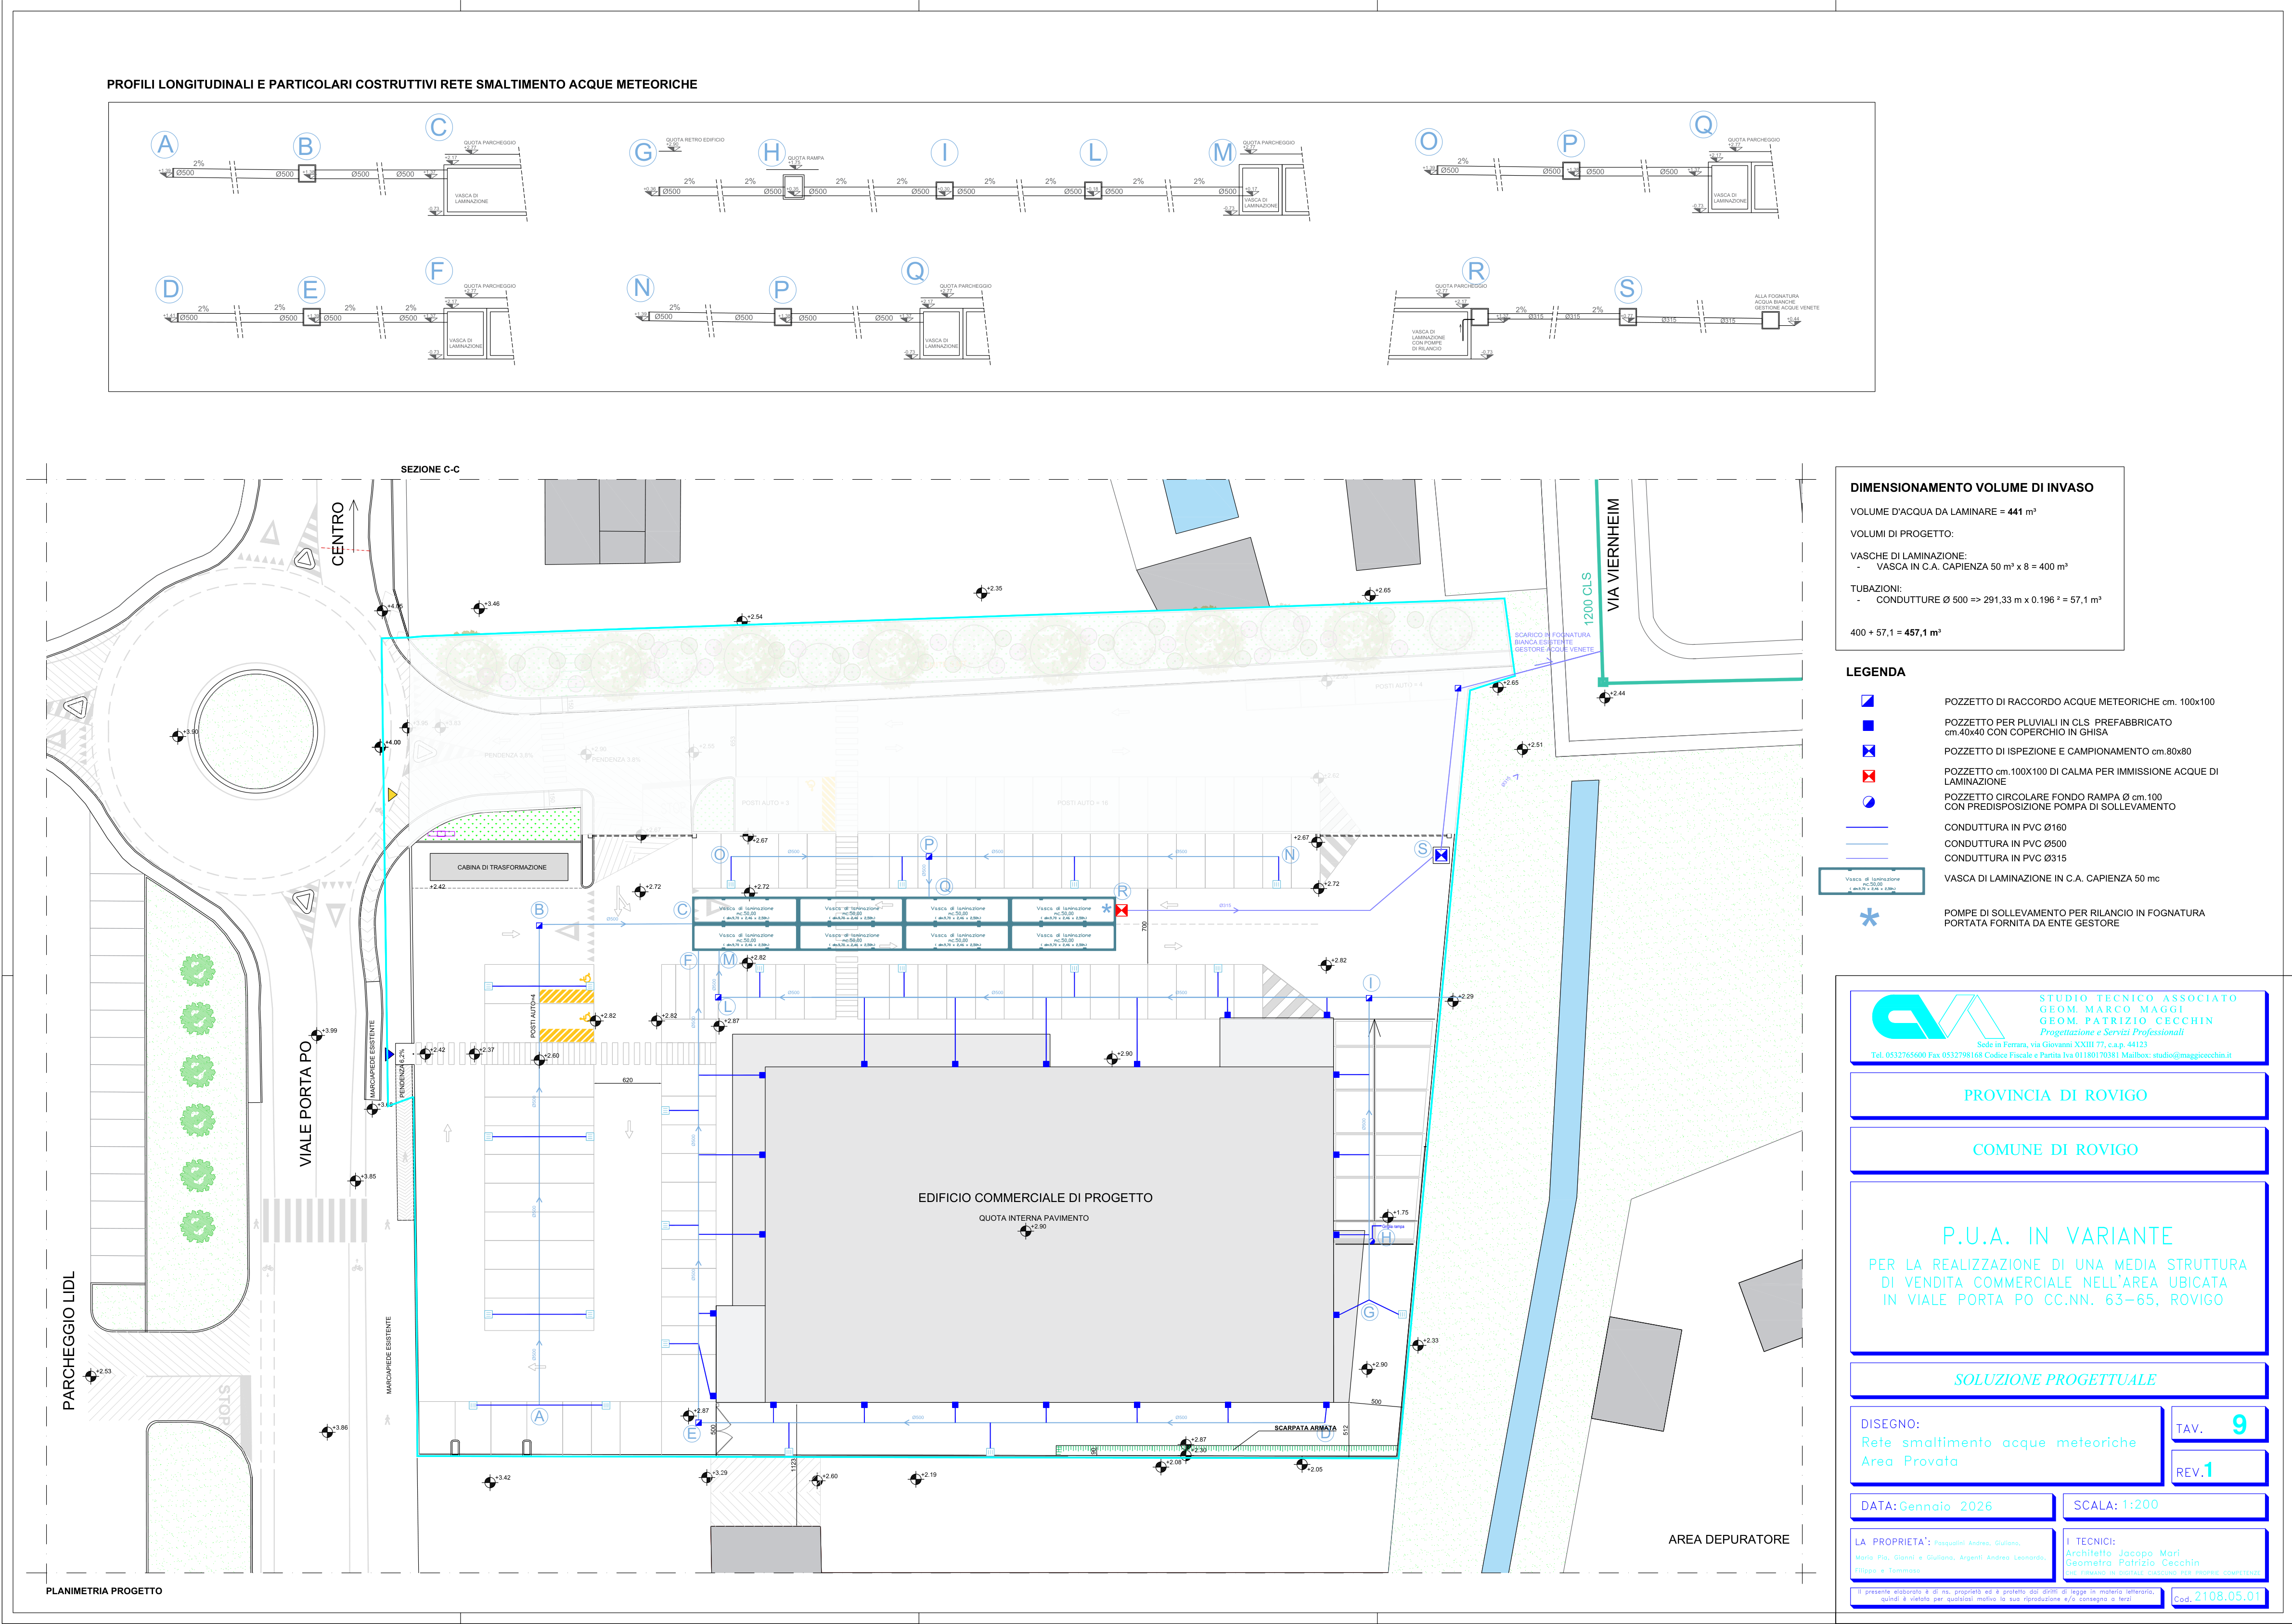The height and width of the screenshot is (1624, 2292).
Task: Click the ispezione e campionamento legend symbol
Action: click(1868, 751)
